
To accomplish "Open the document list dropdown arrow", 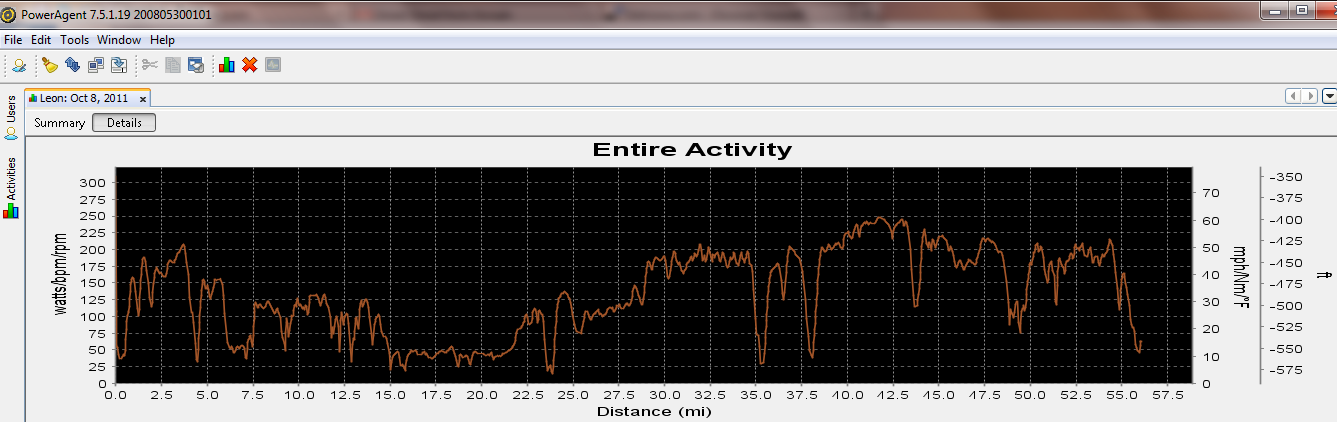I will [1329, 96].
